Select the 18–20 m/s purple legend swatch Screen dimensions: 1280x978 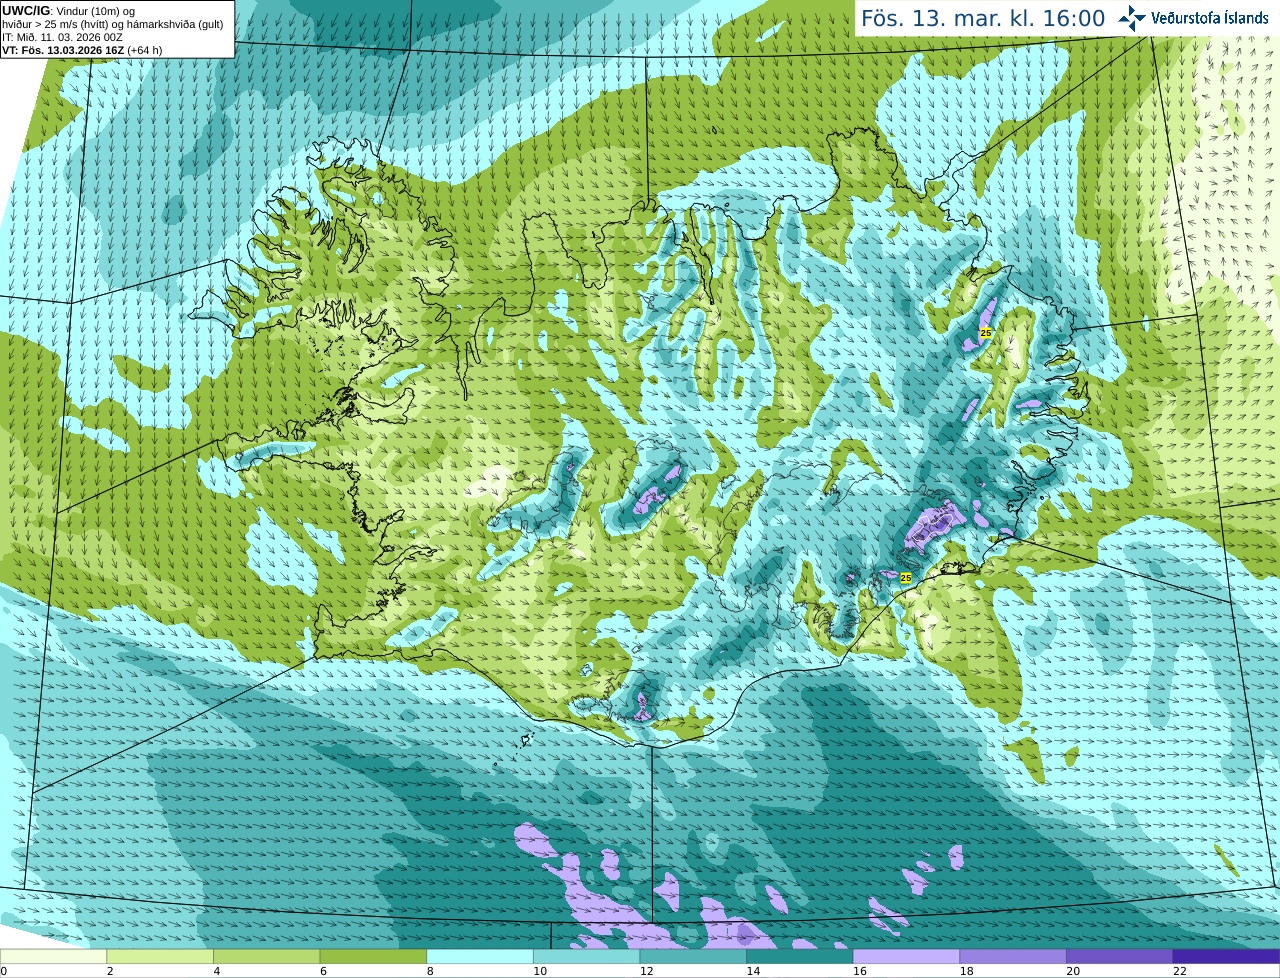[x=1013, y=956]
